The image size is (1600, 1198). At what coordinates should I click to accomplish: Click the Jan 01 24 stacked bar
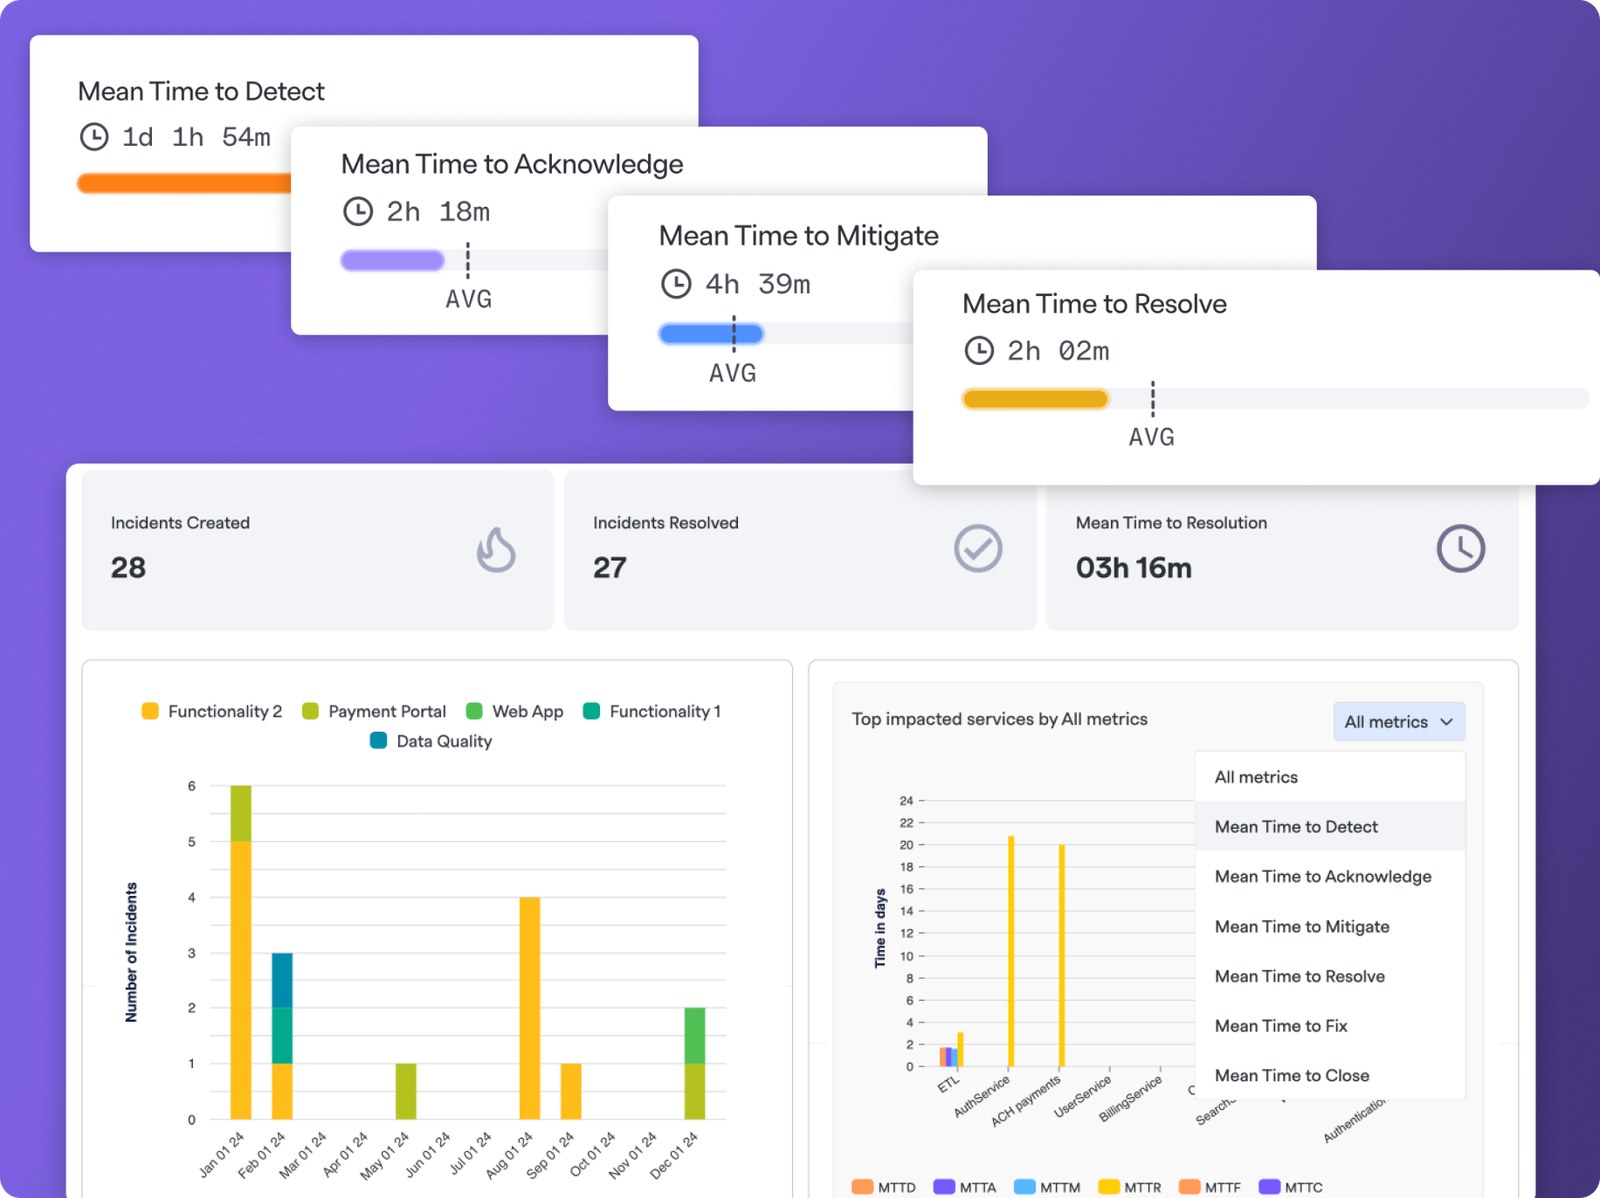coord(241,952)
